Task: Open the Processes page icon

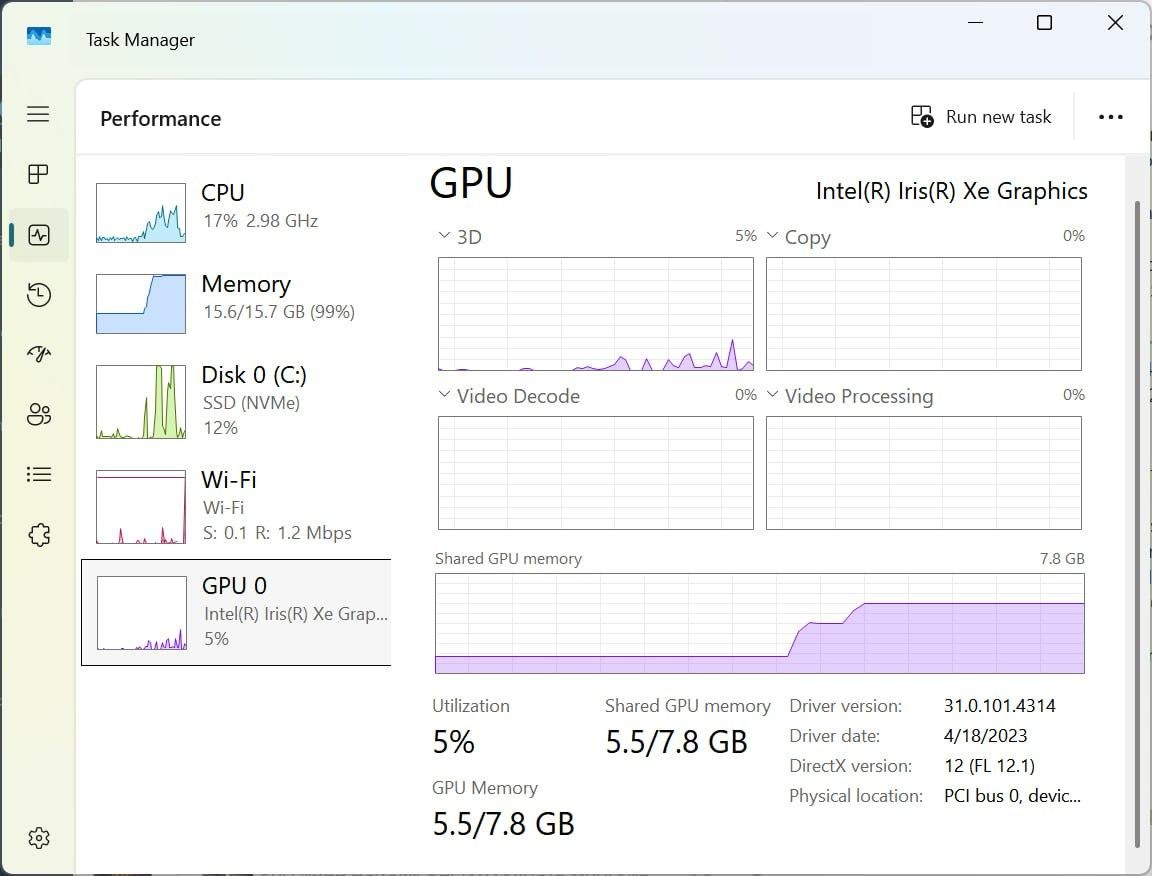Action: pos(38,174)
